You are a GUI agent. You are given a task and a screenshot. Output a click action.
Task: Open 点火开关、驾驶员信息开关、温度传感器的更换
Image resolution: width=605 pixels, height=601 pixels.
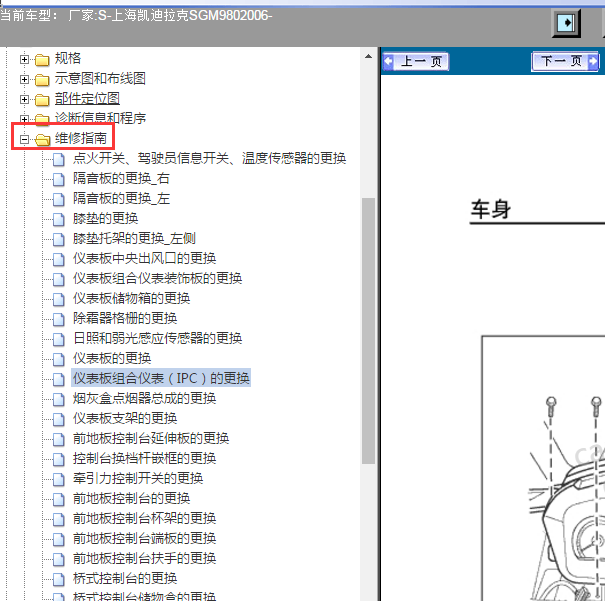[x=210, y=158]
